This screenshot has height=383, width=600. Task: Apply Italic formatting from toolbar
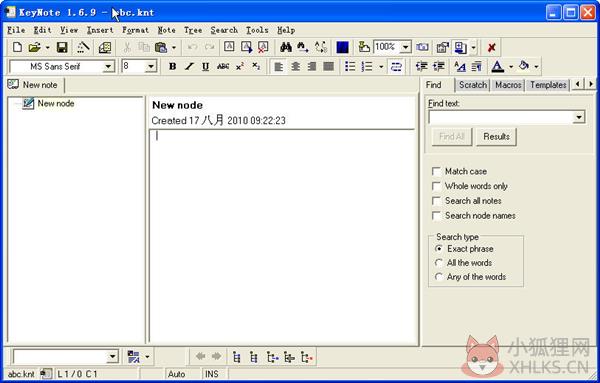pos(189,67)
